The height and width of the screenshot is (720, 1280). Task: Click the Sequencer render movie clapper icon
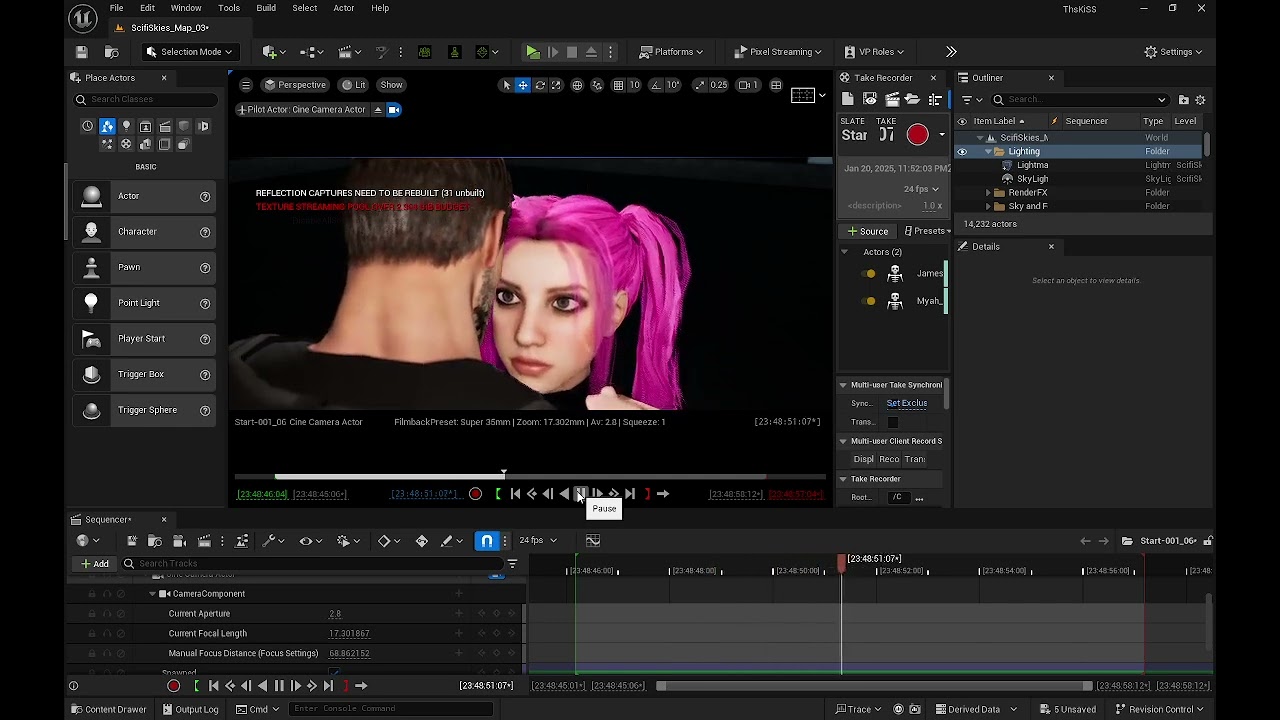(204, 541)
